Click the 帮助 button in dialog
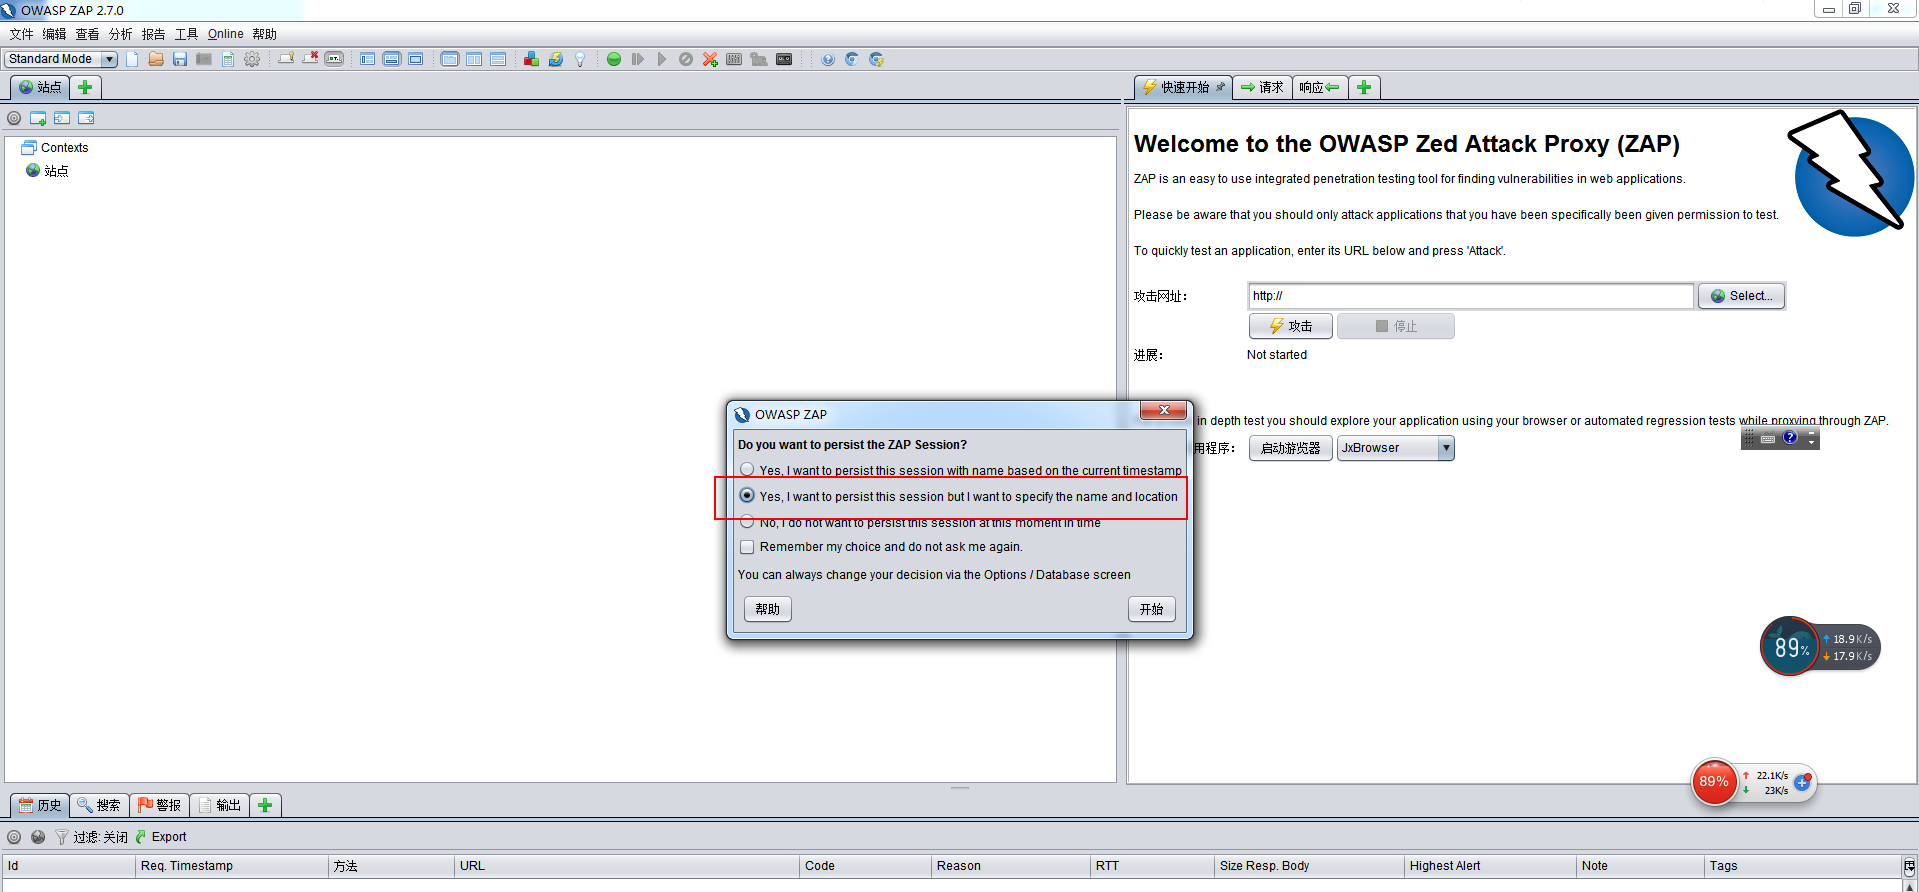The image size is (1919, 892). coord(768,609)
